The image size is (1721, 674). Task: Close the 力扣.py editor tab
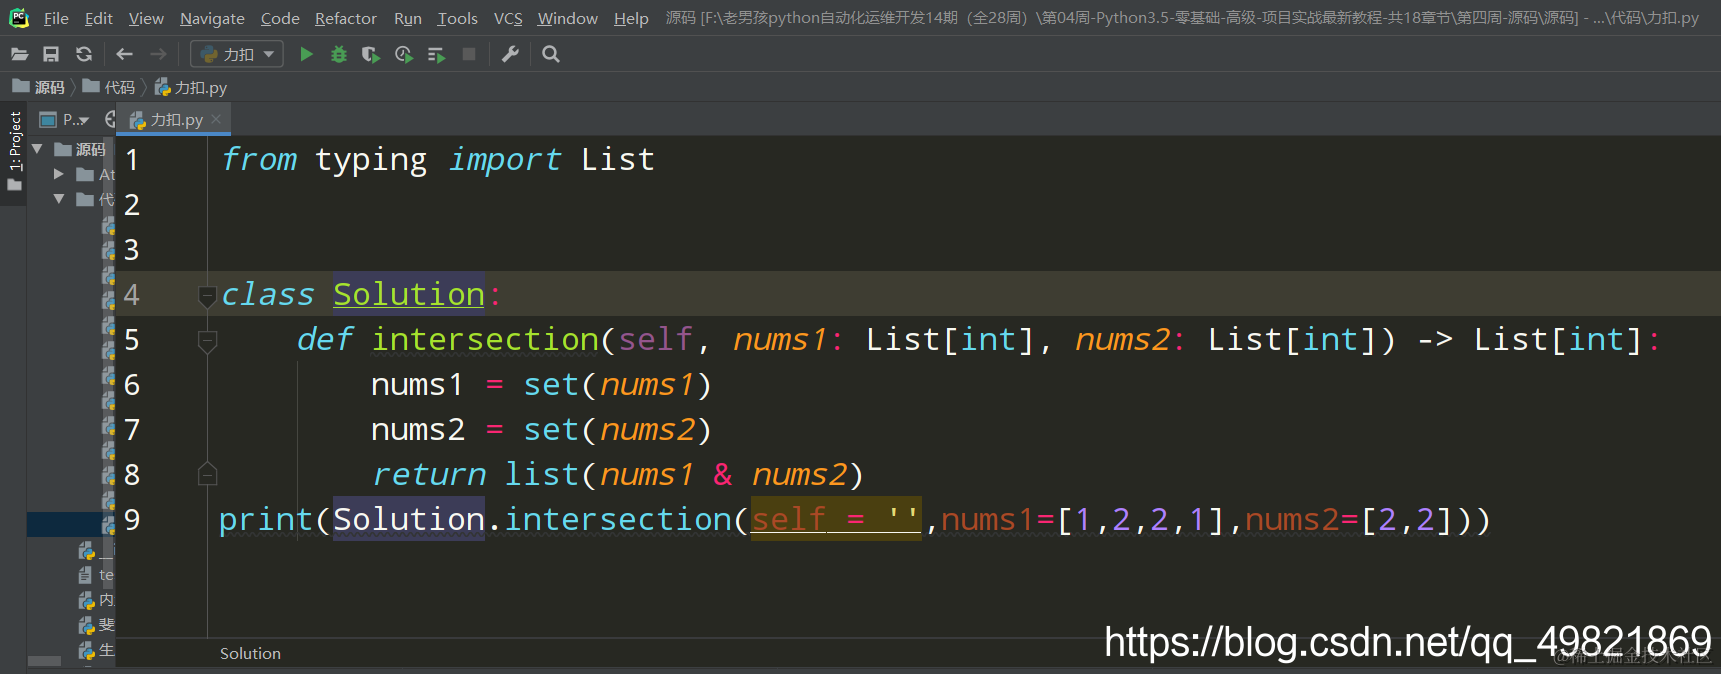[216, 119]
